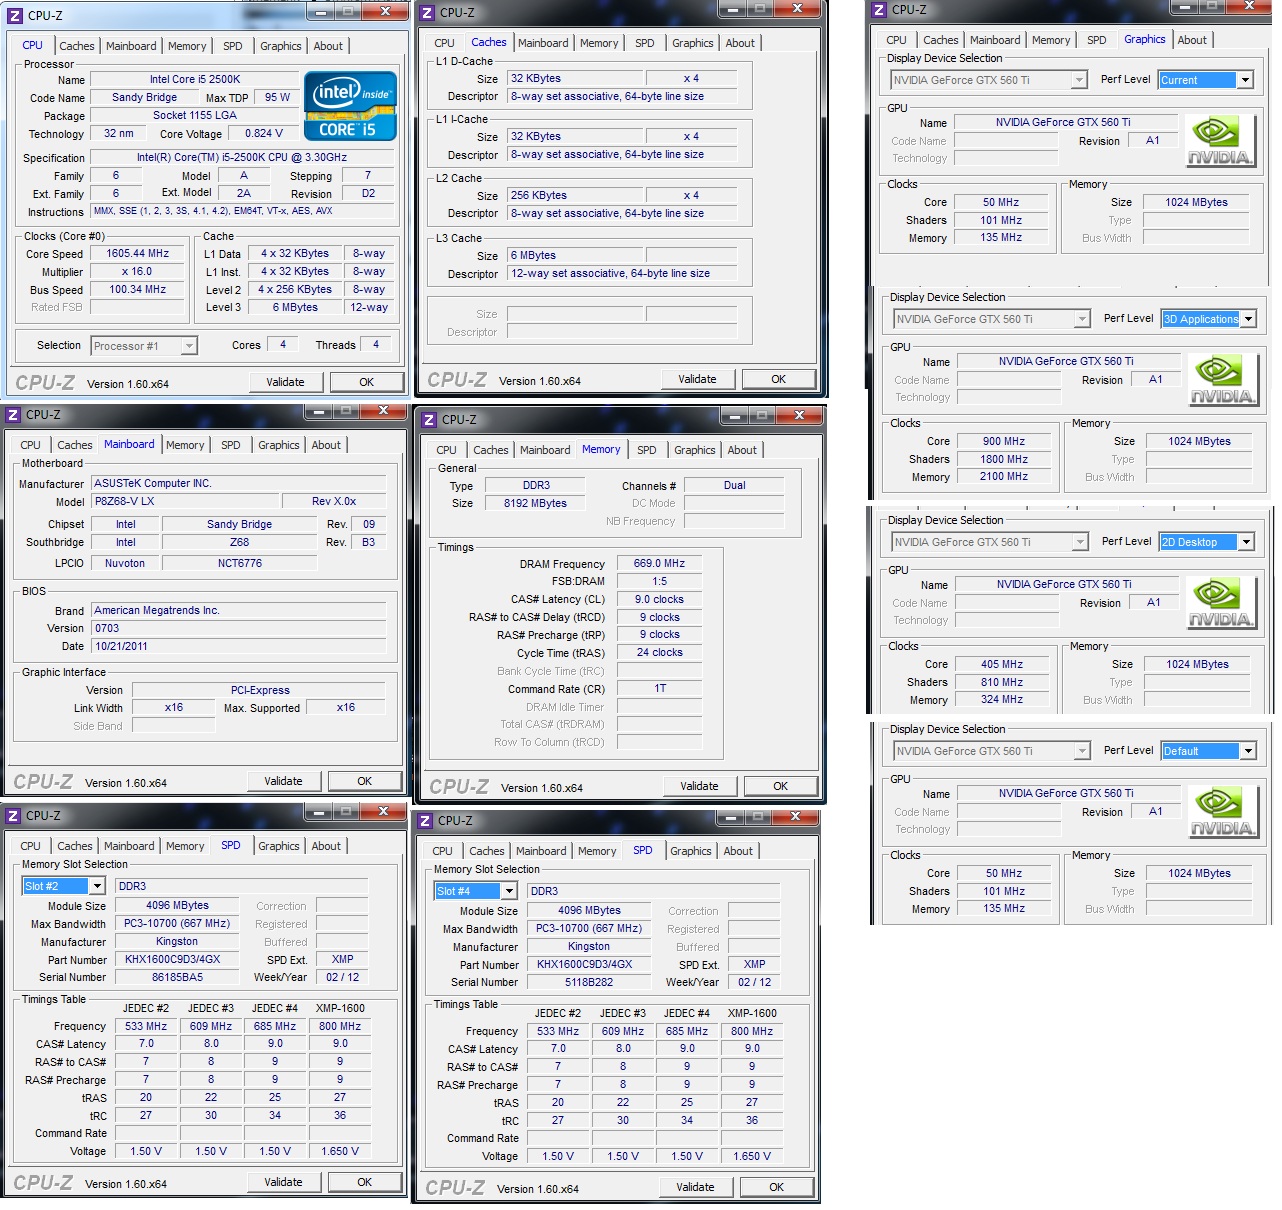
Task: Open About tab in the DRAM timings window
Action: pyautogui.click(x=742, y=450)
